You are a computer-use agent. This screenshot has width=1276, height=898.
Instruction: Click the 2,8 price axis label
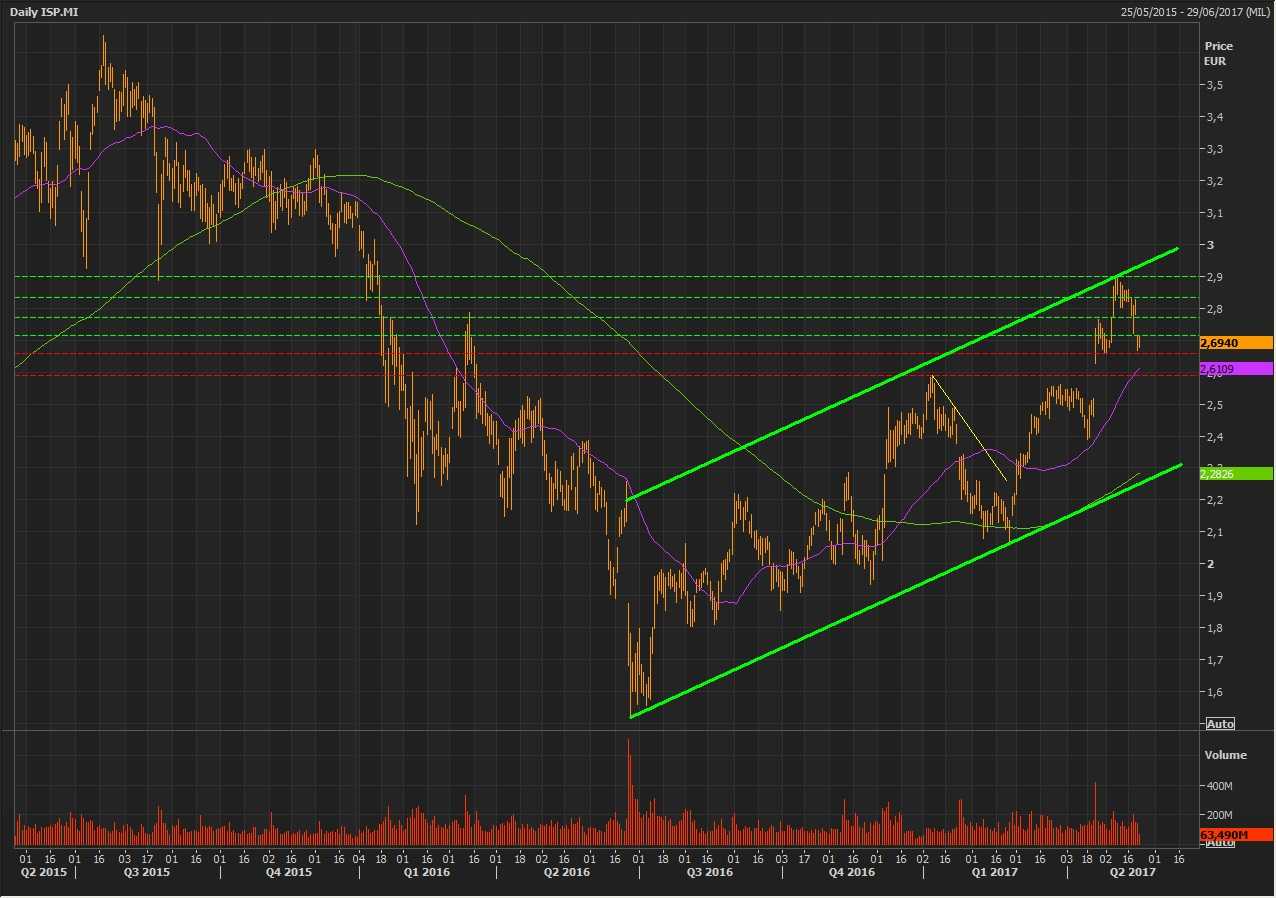click(x=1213, y=309)
